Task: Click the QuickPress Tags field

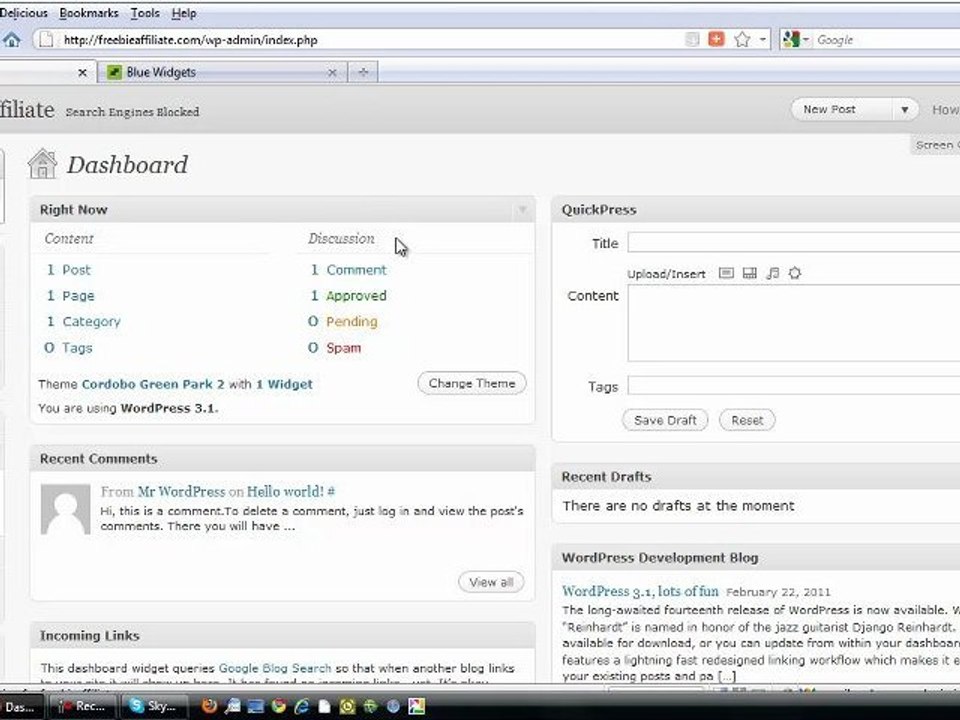Action: point(793,386)
